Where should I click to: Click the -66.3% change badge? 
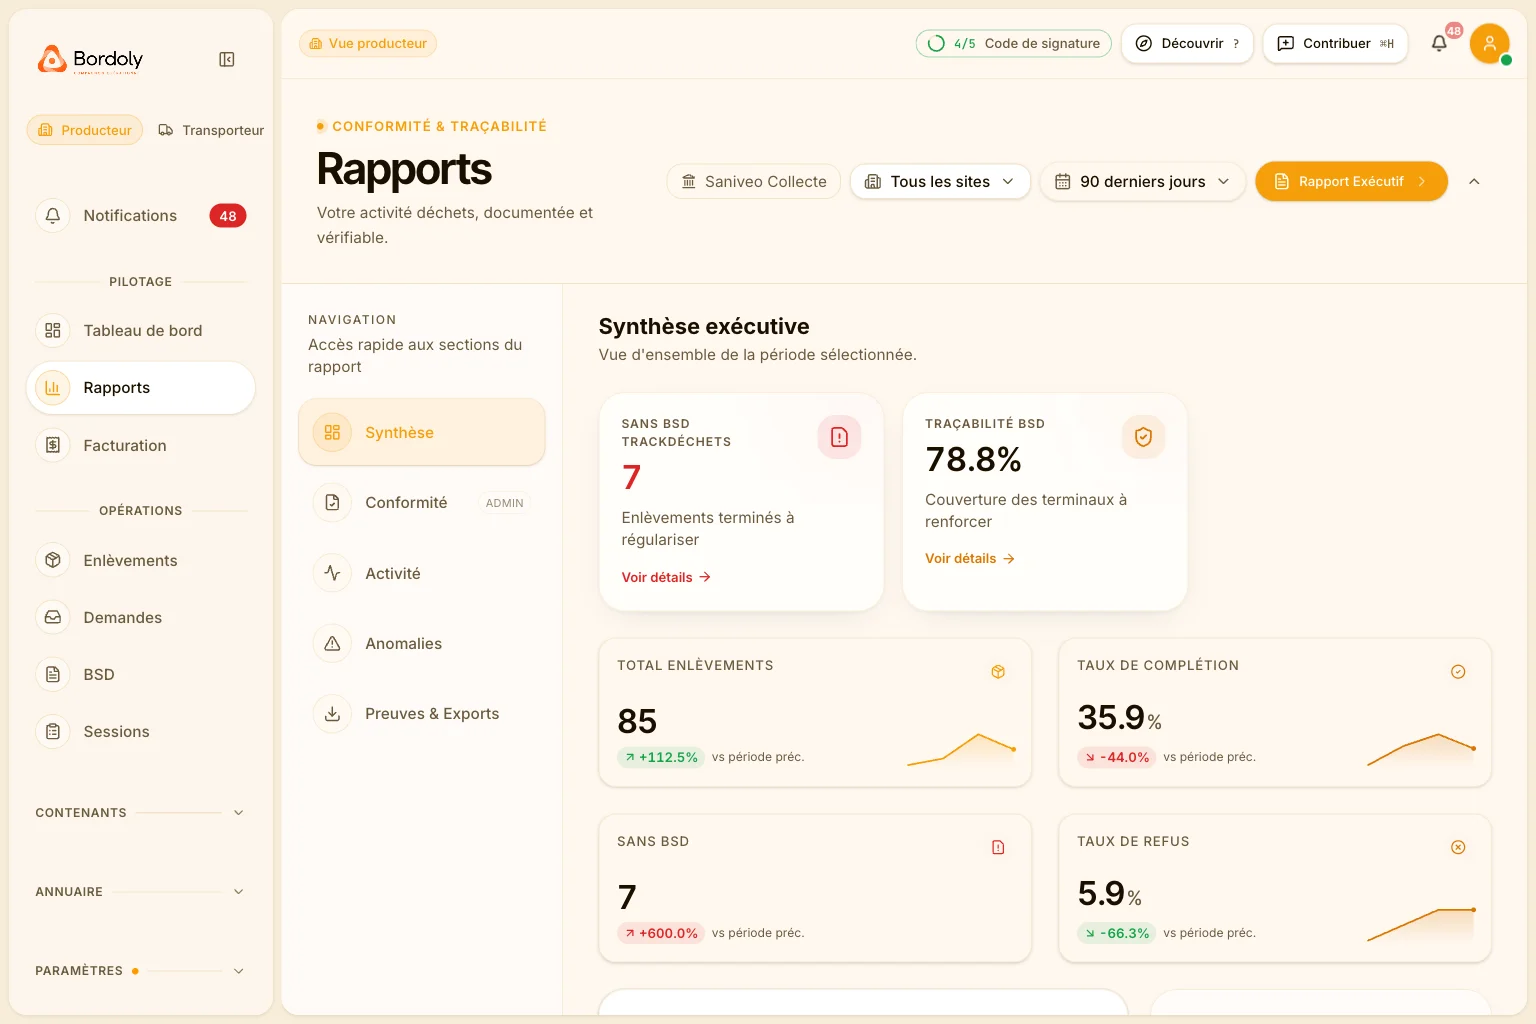point(1117,933)
